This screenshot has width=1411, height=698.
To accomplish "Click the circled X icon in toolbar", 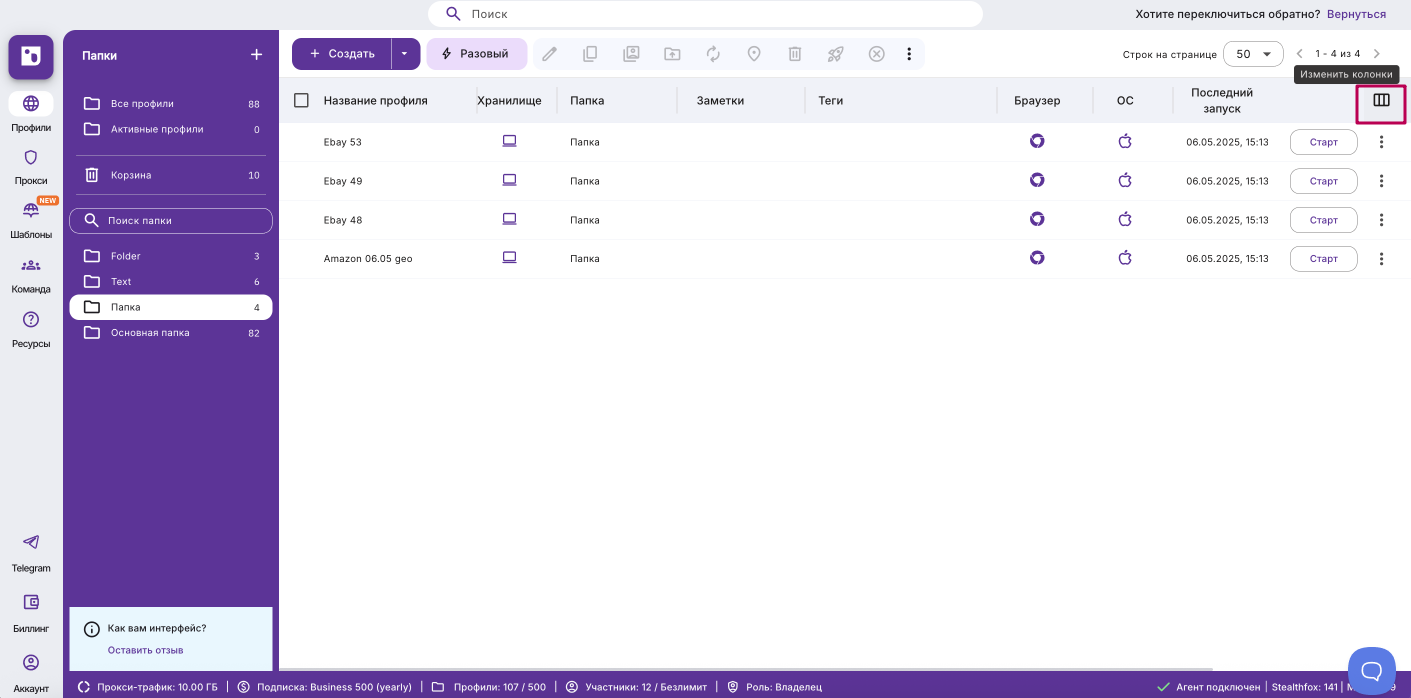I will tap(876, 54).
